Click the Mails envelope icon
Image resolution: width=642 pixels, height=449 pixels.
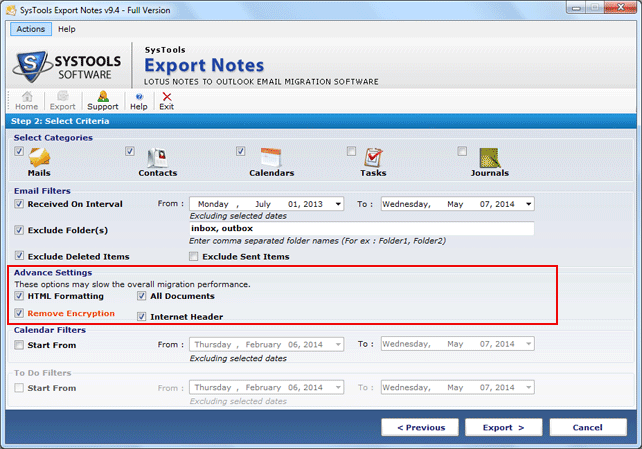[x=39, y=157]
